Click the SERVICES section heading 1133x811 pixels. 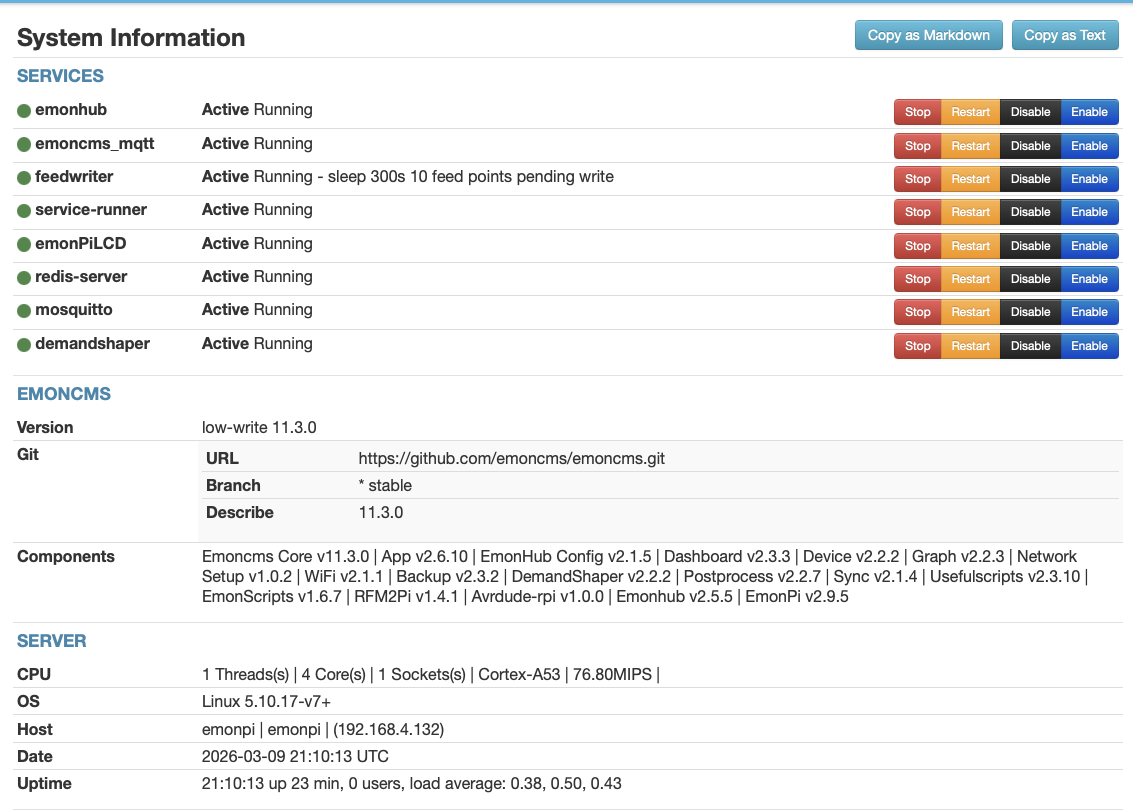pos(60,76)
